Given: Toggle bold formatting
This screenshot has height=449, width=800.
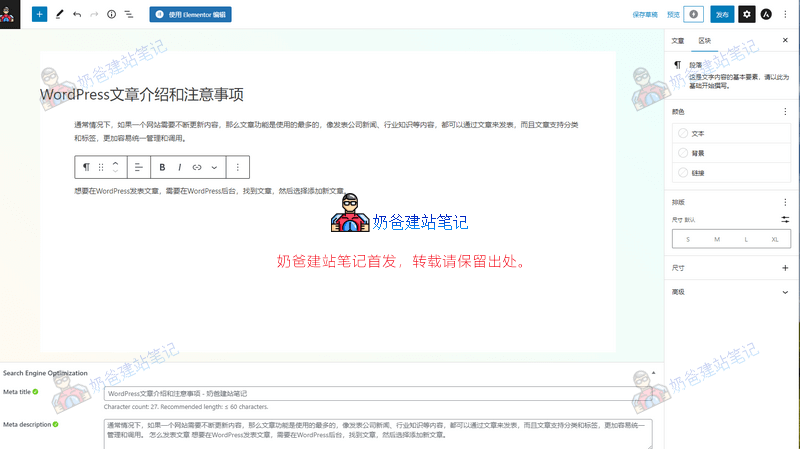Looking at the screenshot, I should click(x=162, y=167).
